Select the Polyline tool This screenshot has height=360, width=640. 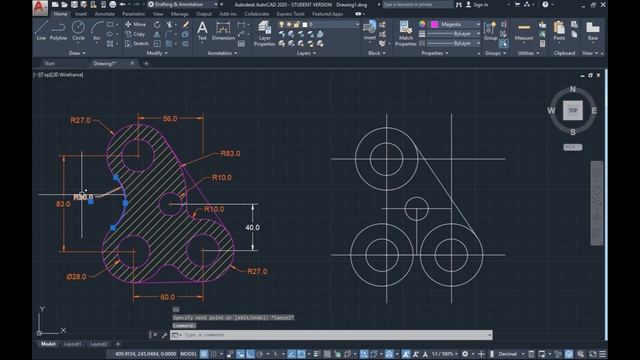point(58,31)
